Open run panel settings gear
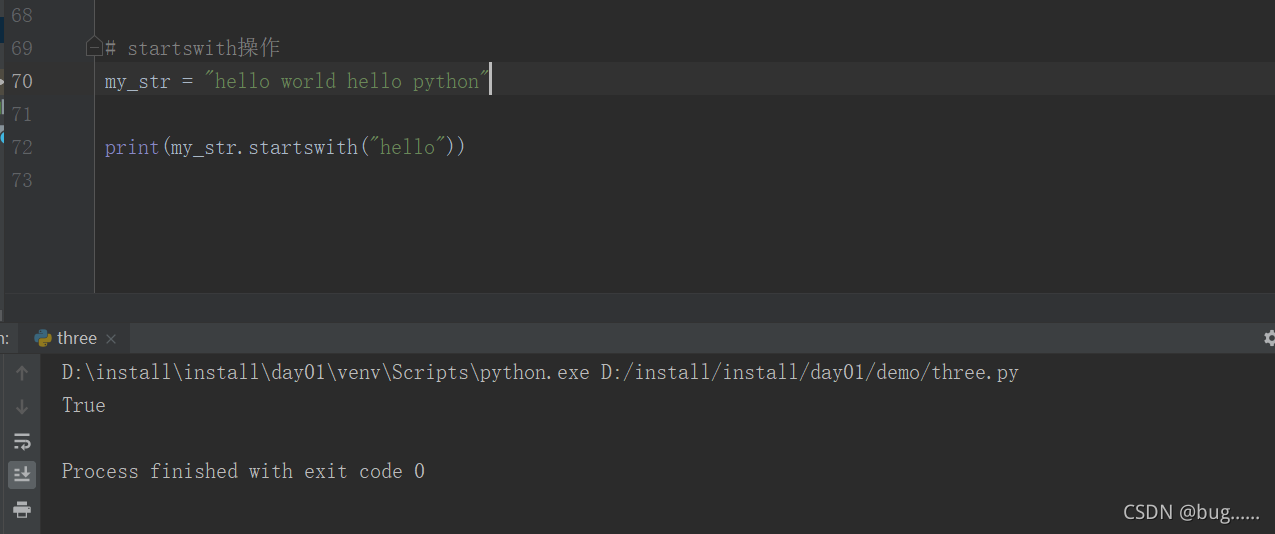 point(1269,338)
